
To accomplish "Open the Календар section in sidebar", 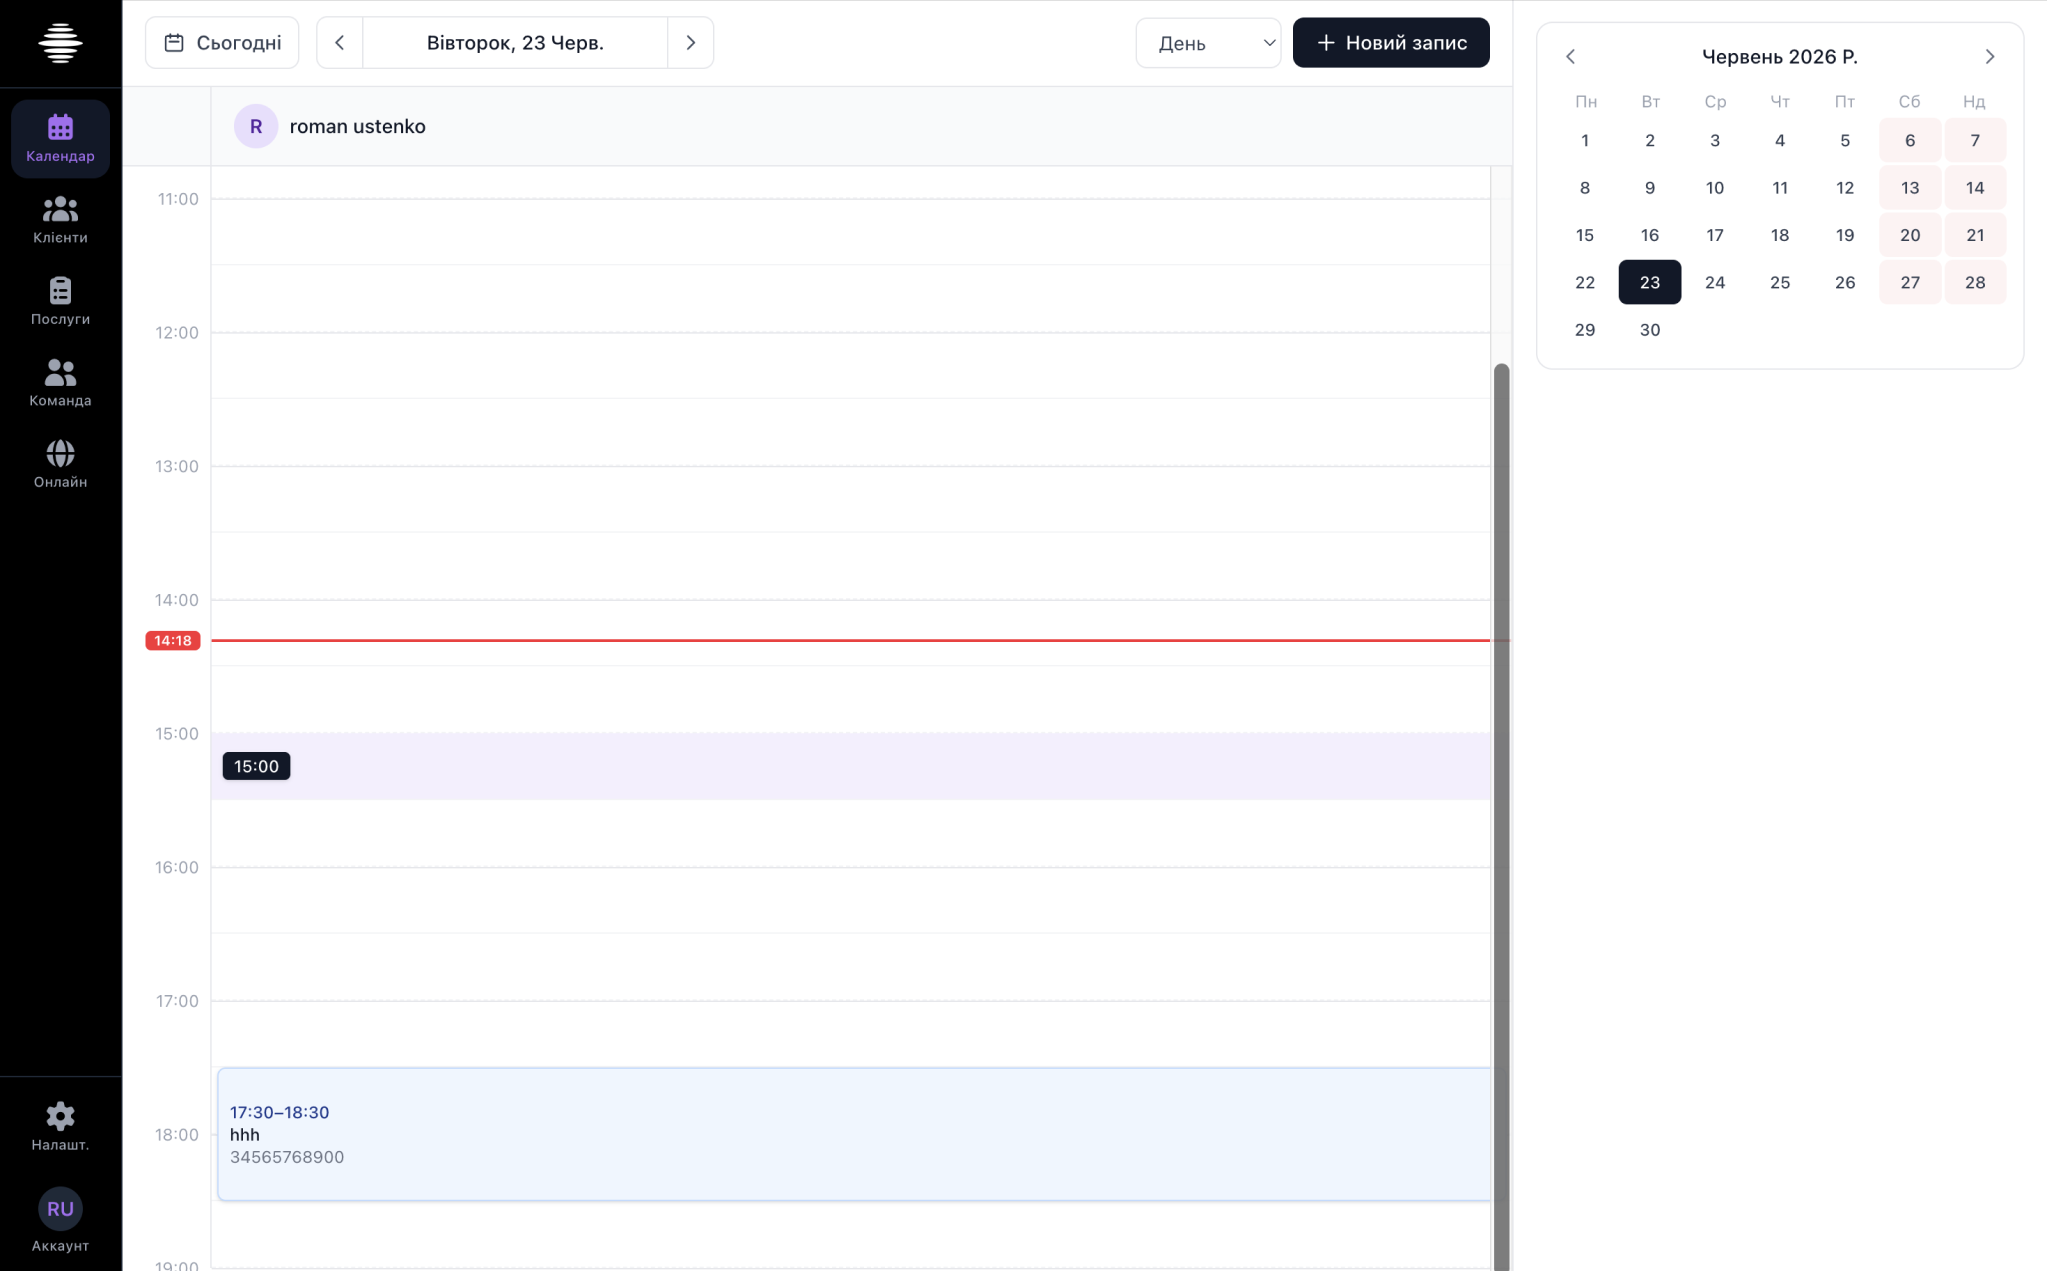I will coord(60,138).
